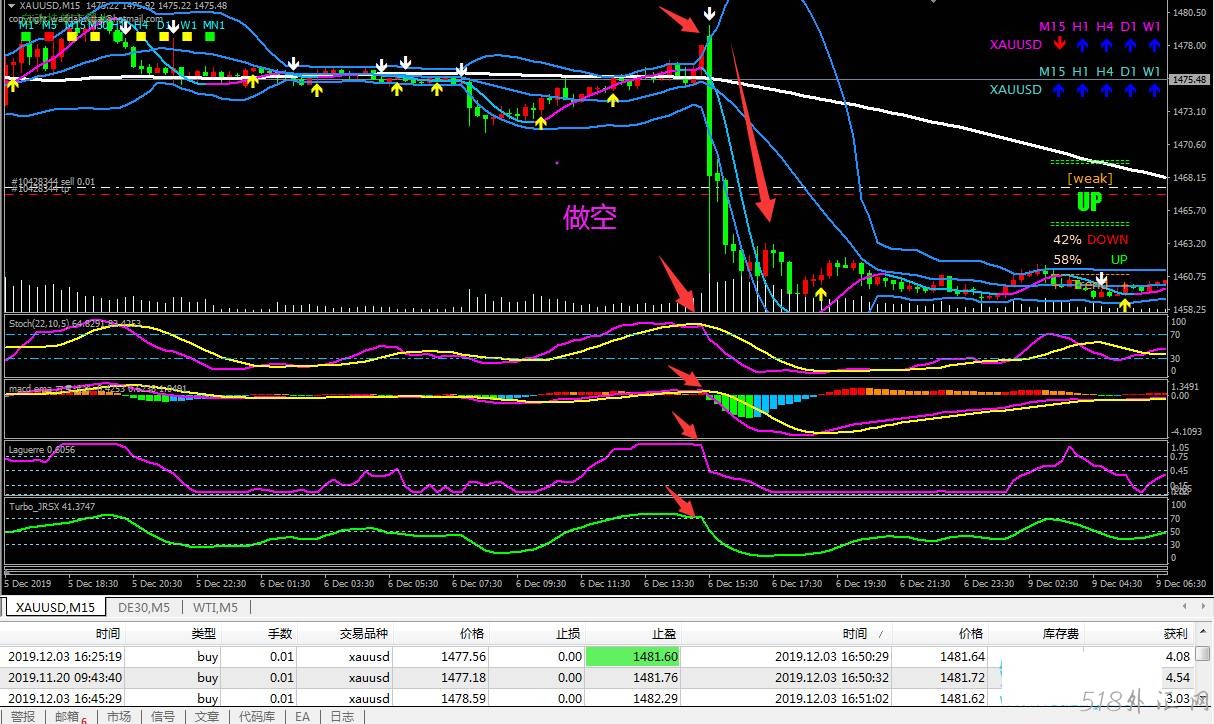
Task: Click the green MN1 timeframe signal square
Action: pos(211,36)
